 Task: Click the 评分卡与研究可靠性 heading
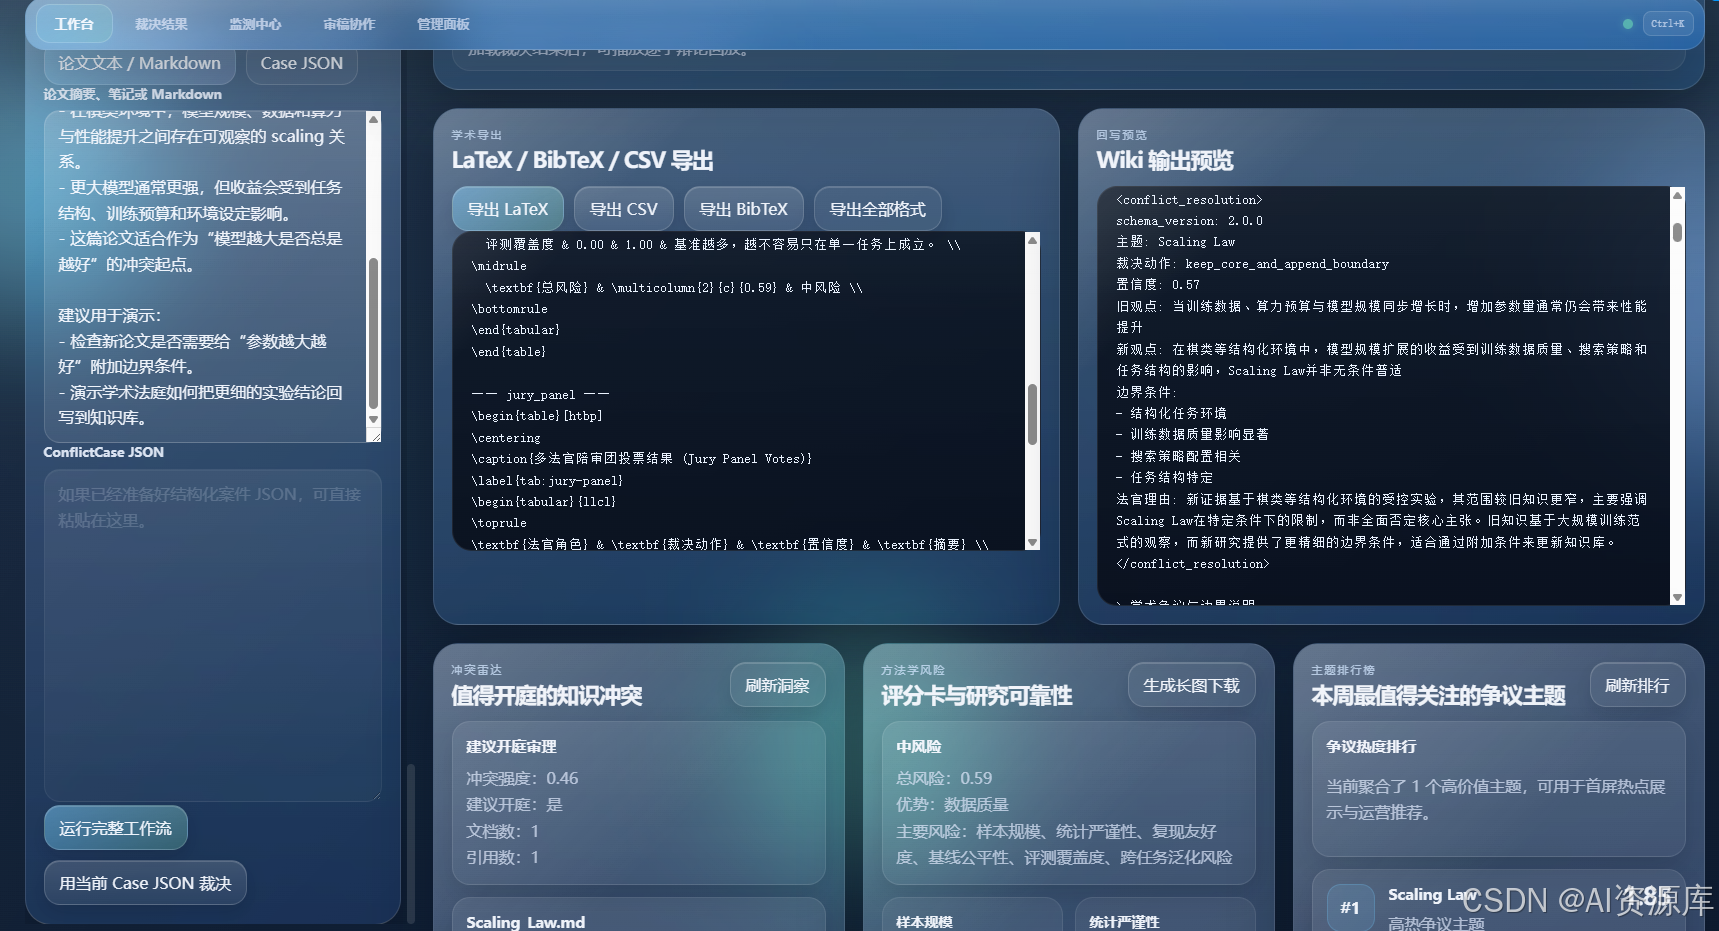(976, 696)
